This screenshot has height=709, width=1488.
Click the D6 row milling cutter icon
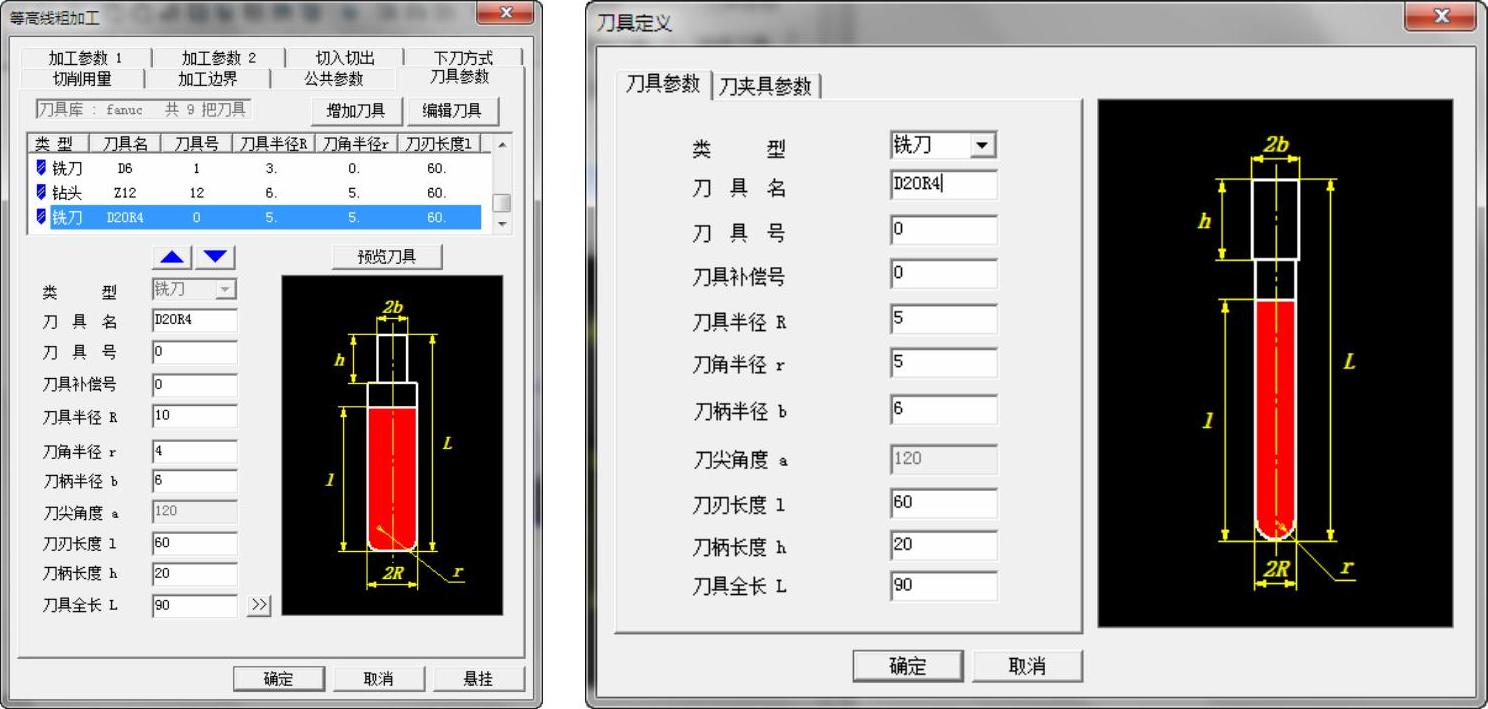41,168
